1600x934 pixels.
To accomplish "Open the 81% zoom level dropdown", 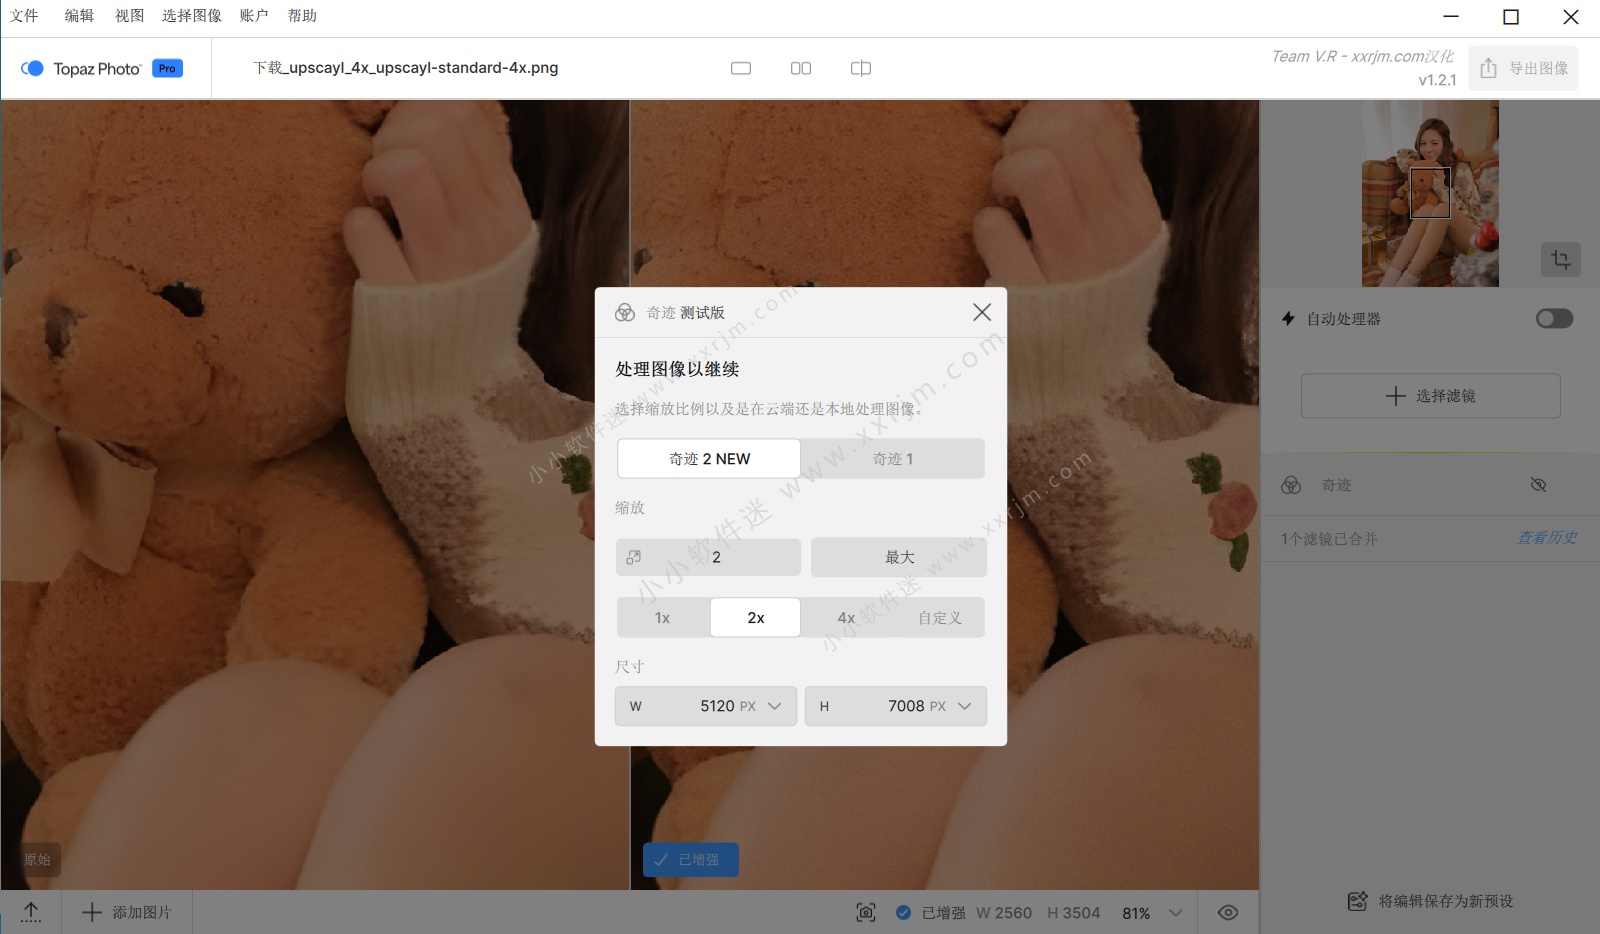I will click(1175, 912).
